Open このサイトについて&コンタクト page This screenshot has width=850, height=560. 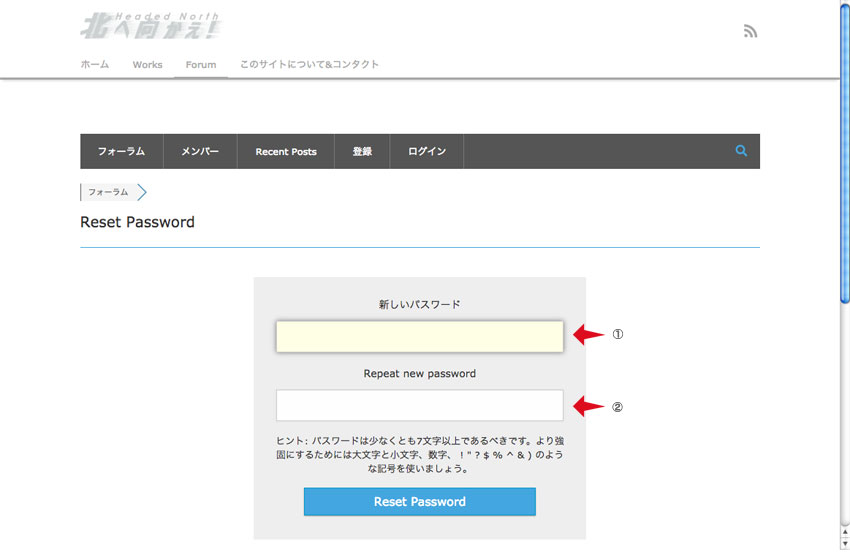(309, 65)
